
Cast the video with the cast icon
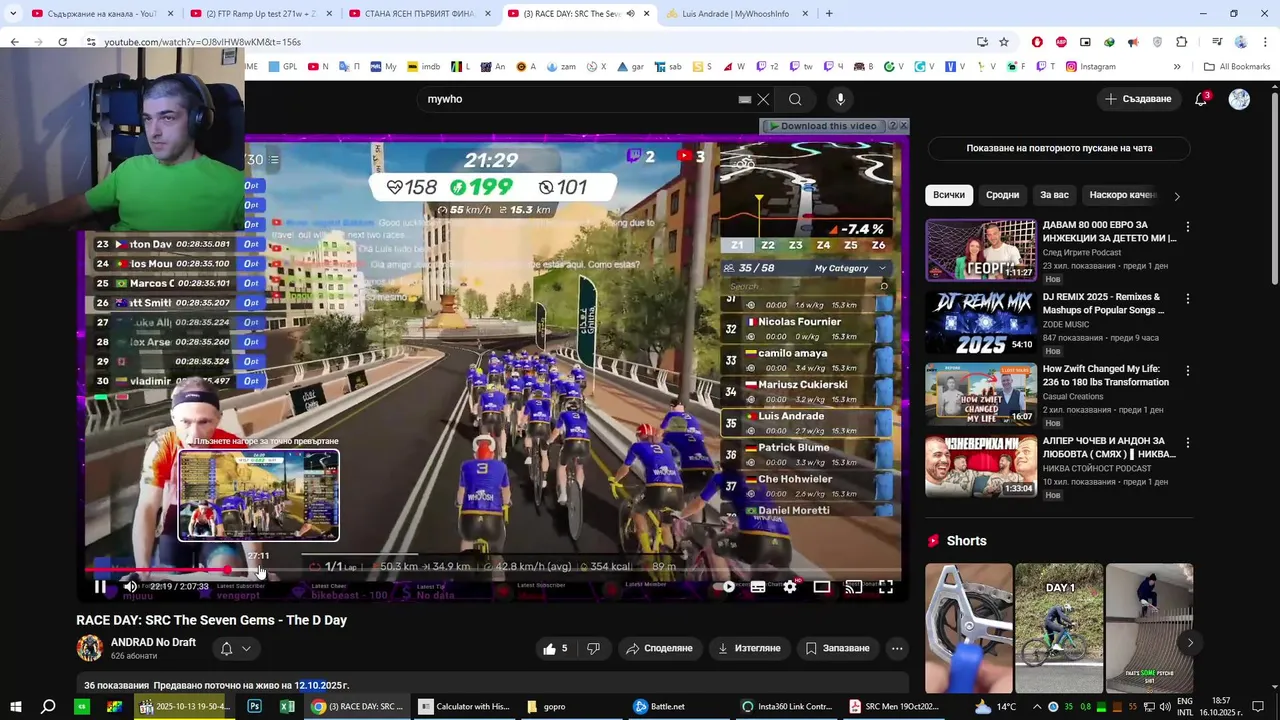[x=854, y=587]
